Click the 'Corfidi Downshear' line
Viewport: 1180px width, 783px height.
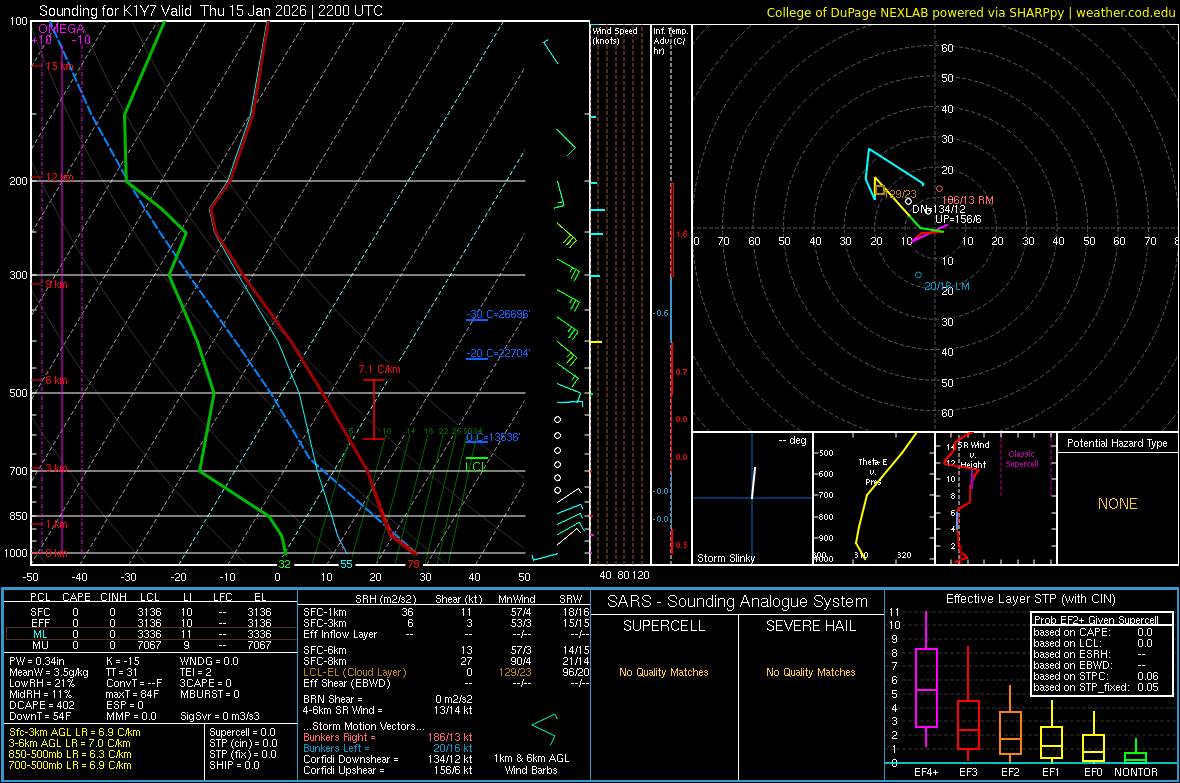coord(388,759)
